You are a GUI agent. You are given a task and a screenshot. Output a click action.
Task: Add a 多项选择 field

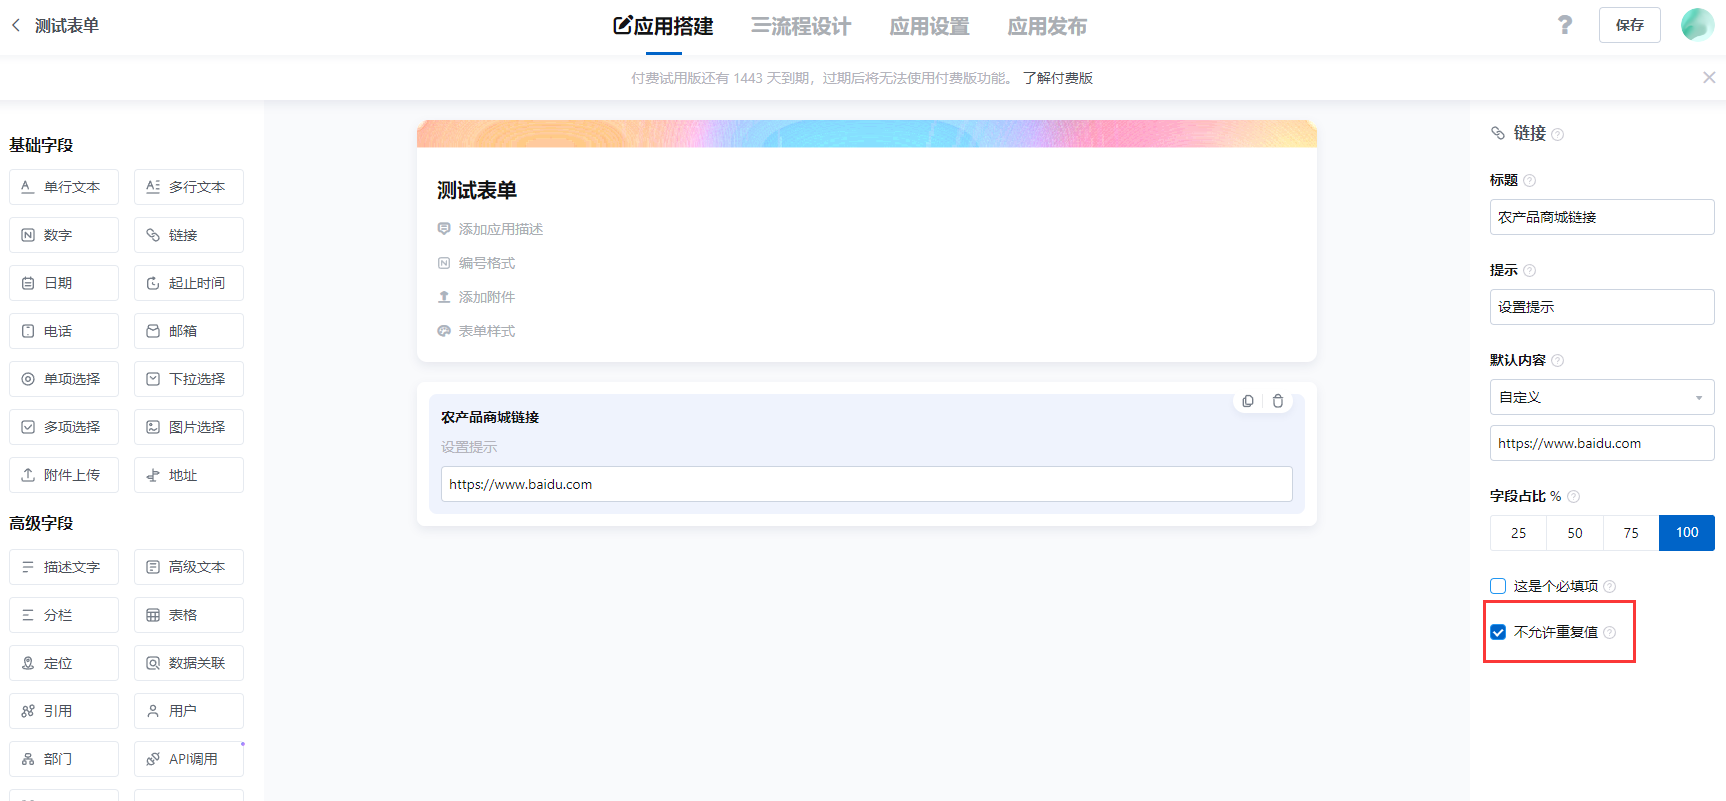coord(64,427)
